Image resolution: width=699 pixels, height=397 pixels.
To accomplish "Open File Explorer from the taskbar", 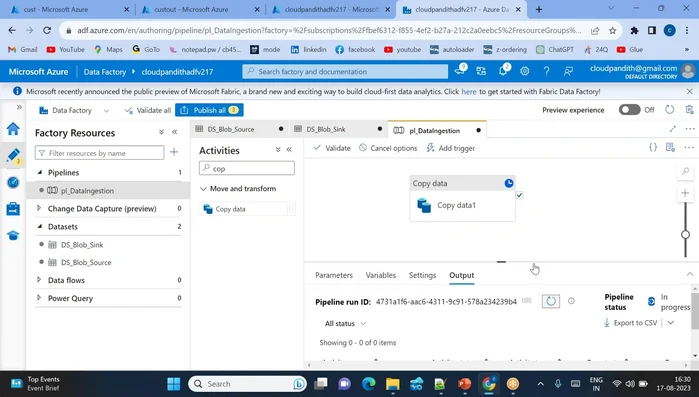I will click(x=392, y=384).
